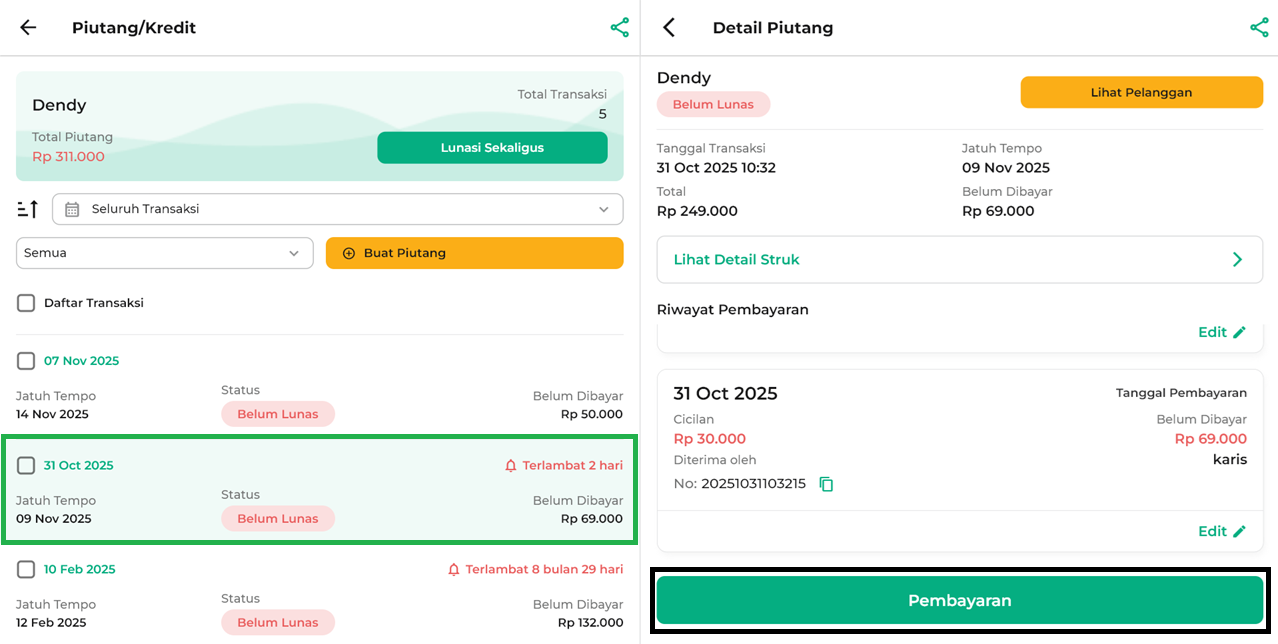
Task: Copy payment number 20251031103215
Action: (x=826, y=484)
